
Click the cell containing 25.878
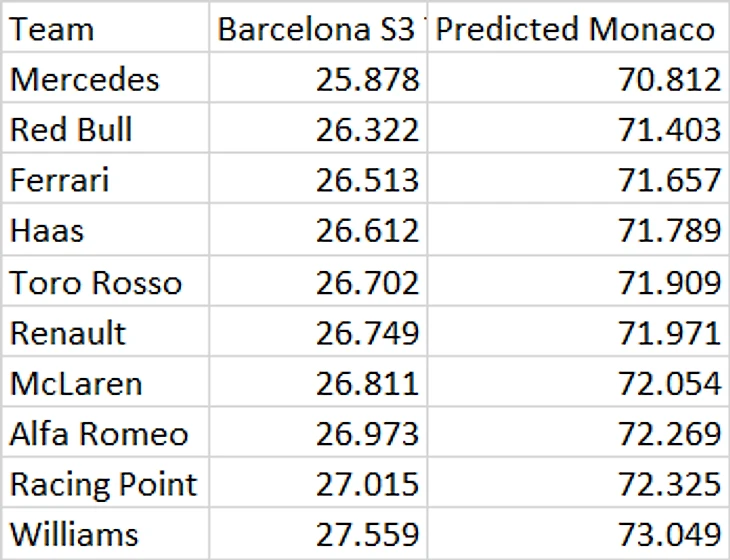tap(318, 79)
